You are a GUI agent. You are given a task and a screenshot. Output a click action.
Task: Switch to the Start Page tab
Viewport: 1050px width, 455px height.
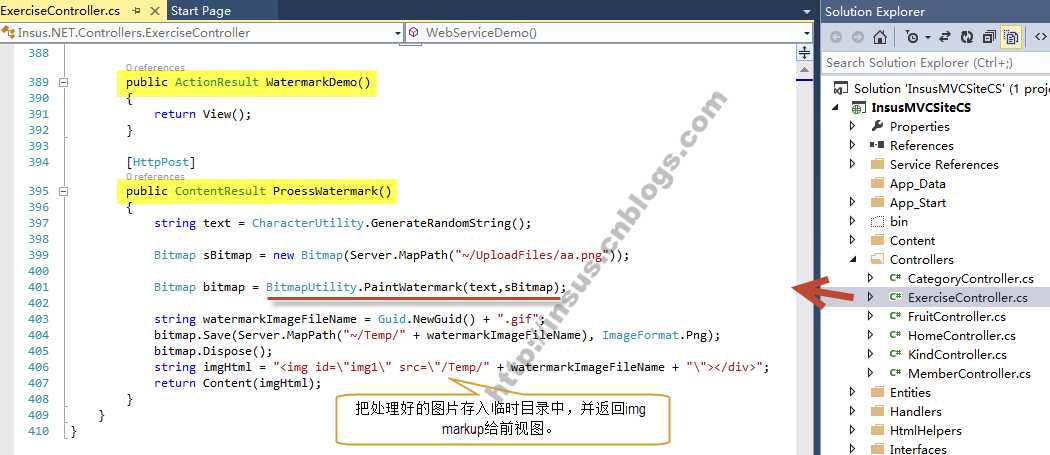click(x=201, y=11)
